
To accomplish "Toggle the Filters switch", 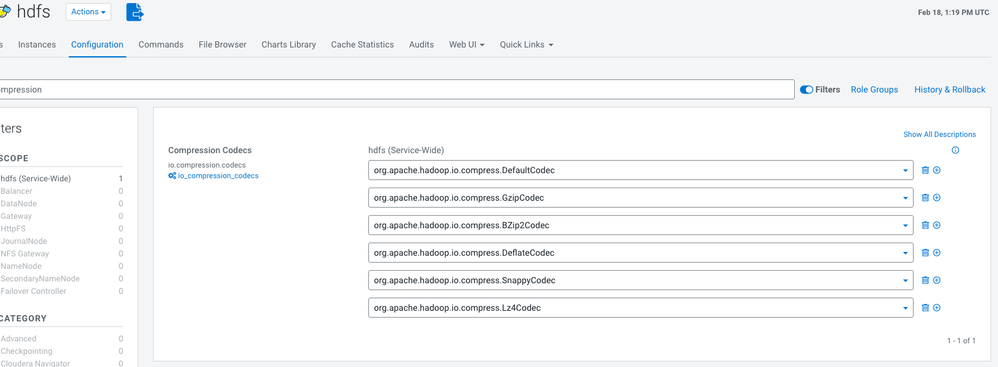I will click(x=806, y=90).
